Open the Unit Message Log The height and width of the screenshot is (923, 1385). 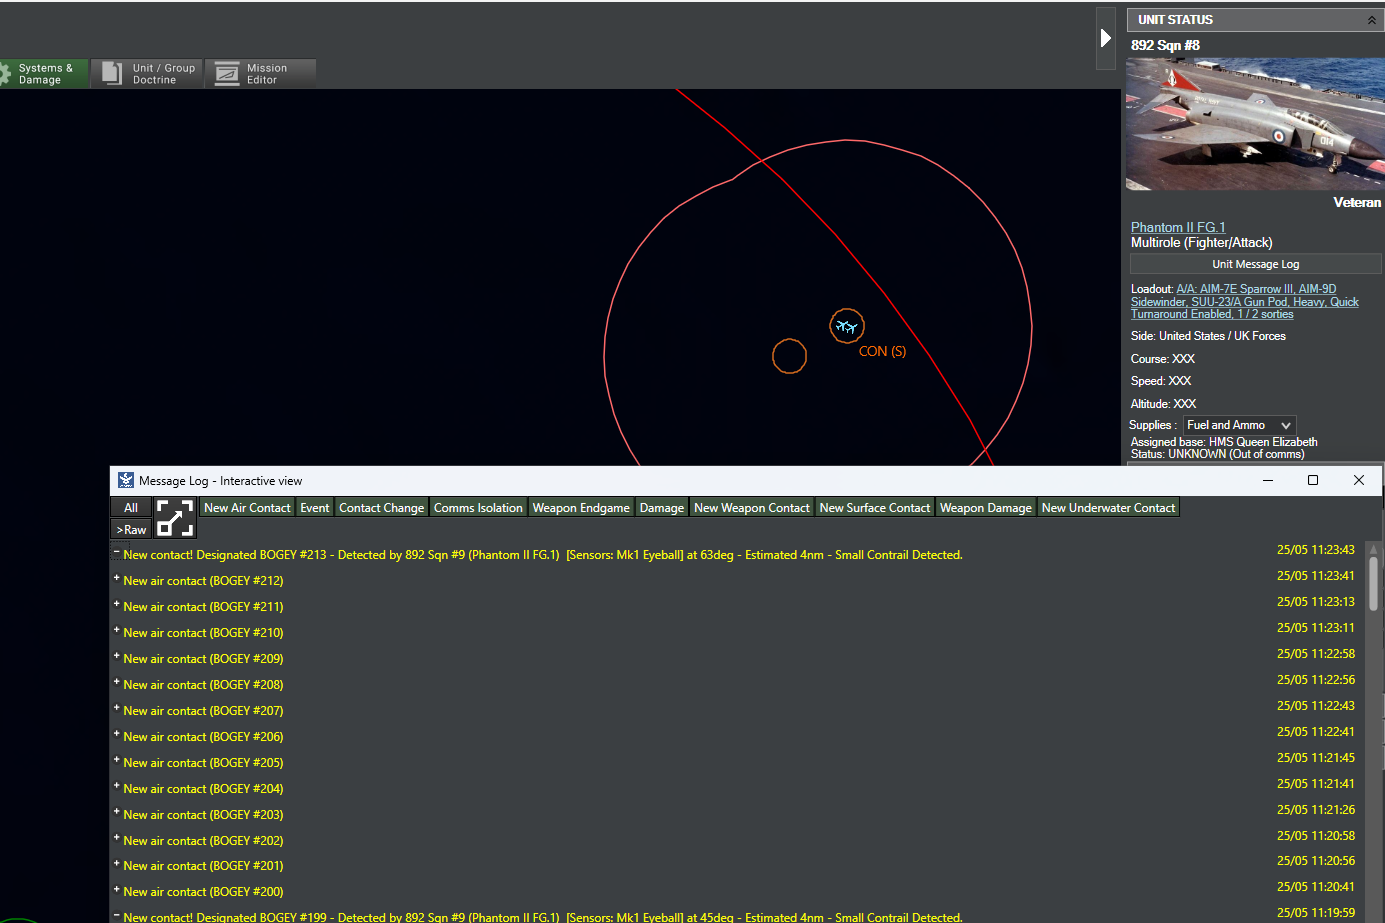1256,264
